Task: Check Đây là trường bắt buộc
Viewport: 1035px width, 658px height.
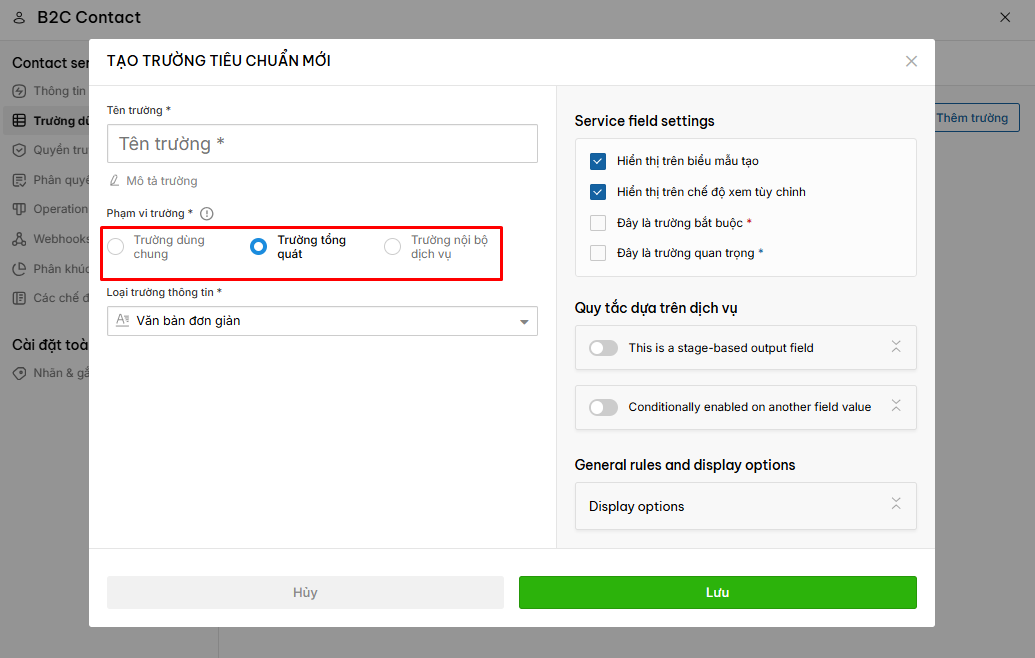Action: click(x=597, y=223)
